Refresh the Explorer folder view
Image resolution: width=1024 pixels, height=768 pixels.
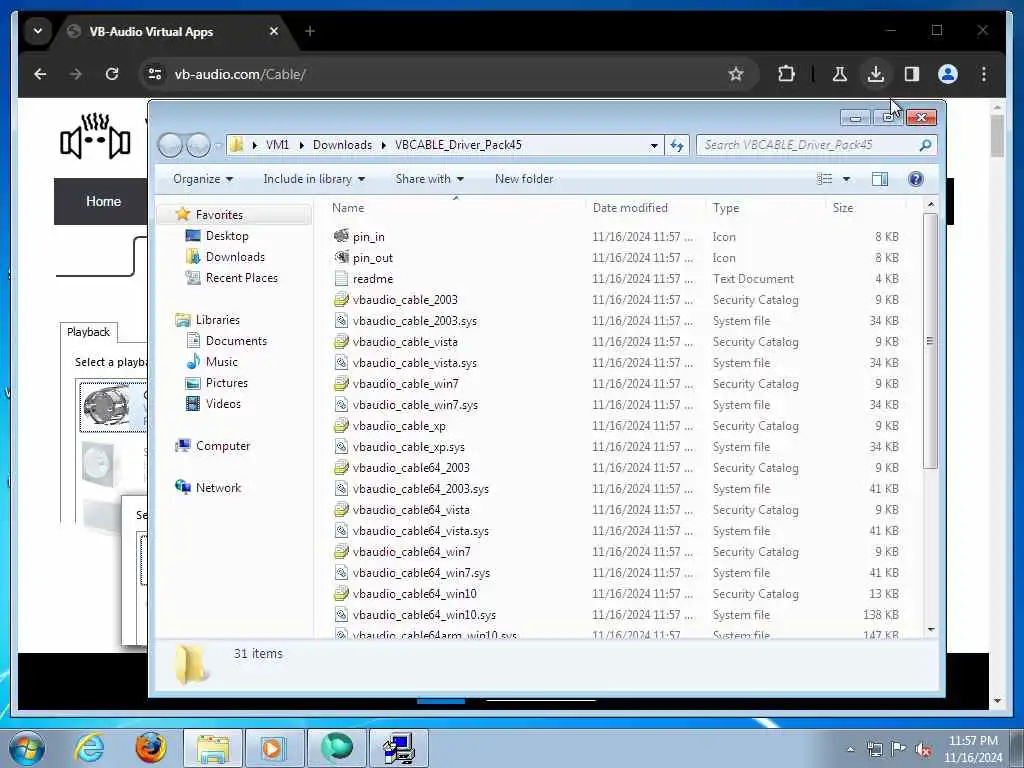tap(677, 145)
